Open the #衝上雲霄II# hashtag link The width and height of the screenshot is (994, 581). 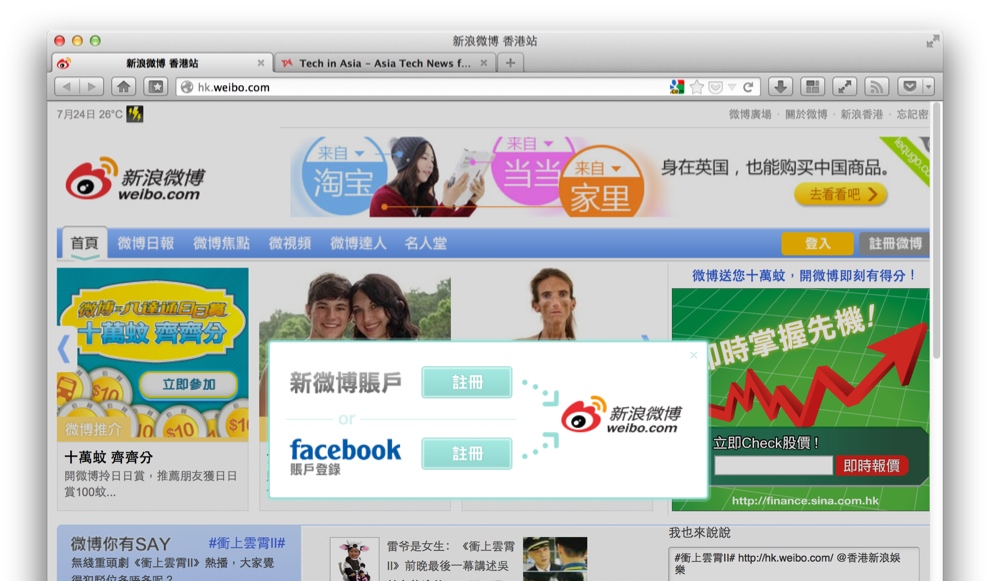click(x=247, y=543)
